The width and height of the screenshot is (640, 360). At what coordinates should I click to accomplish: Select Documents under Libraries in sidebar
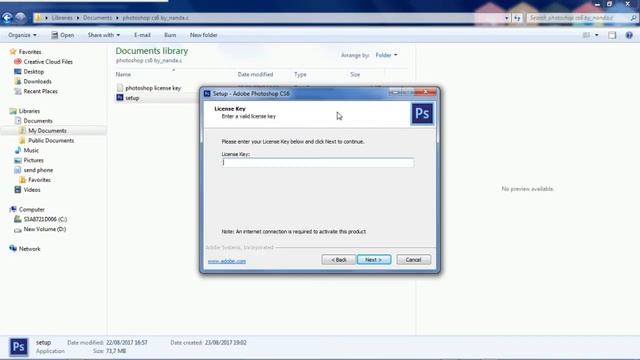[x=38, y=121]
